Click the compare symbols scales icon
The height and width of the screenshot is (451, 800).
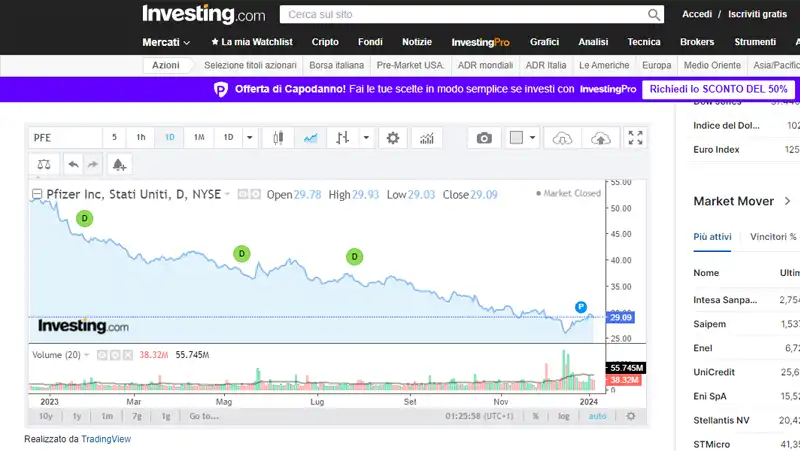[x=44, y=164]
